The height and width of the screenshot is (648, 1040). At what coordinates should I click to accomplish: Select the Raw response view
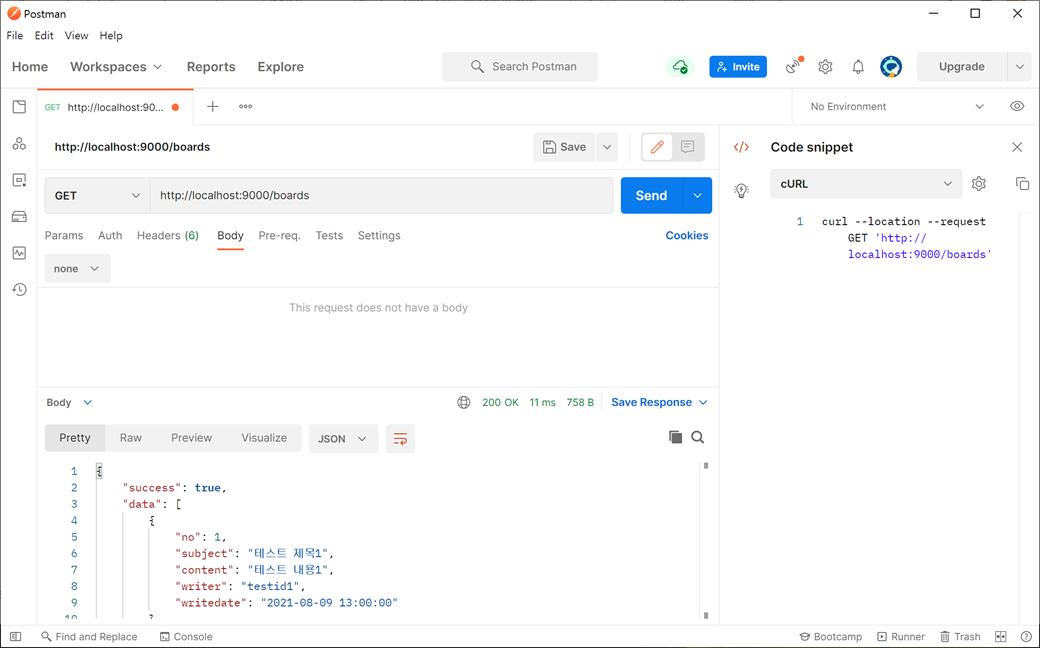point(131,438)
